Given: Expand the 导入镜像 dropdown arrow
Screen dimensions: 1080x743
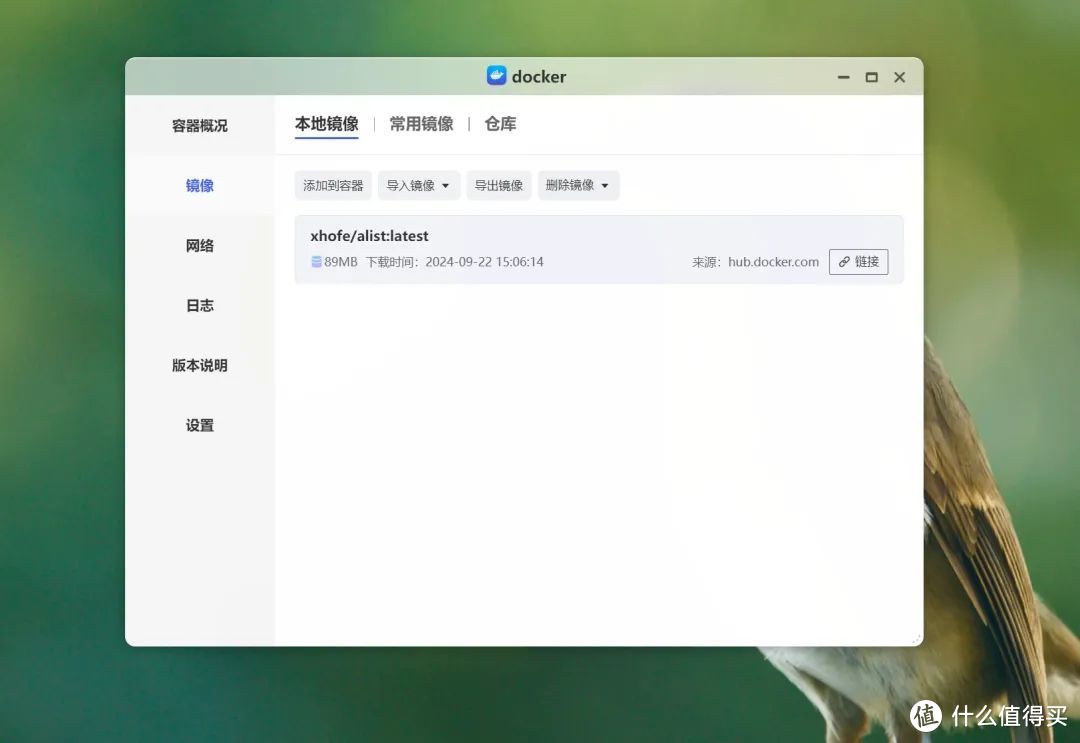Looking at the screenshot, I should tap(446, 185).
